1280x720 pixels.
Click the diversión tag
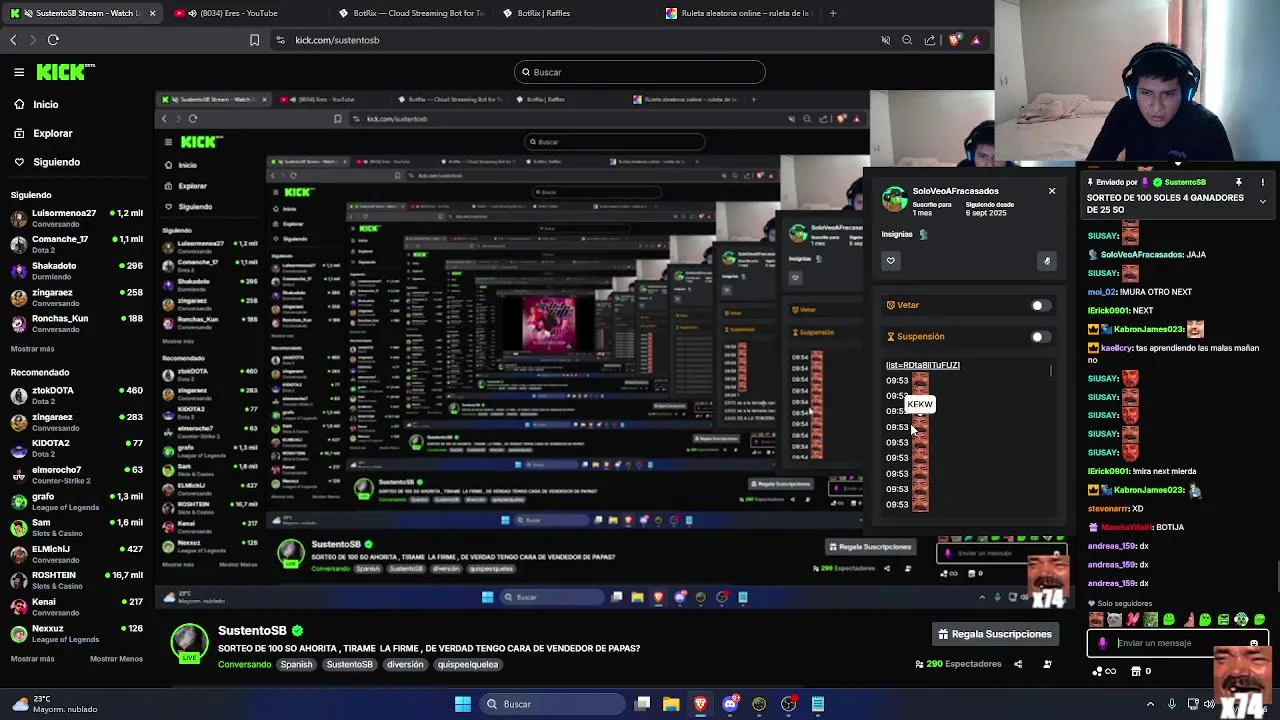pos(405,664)
